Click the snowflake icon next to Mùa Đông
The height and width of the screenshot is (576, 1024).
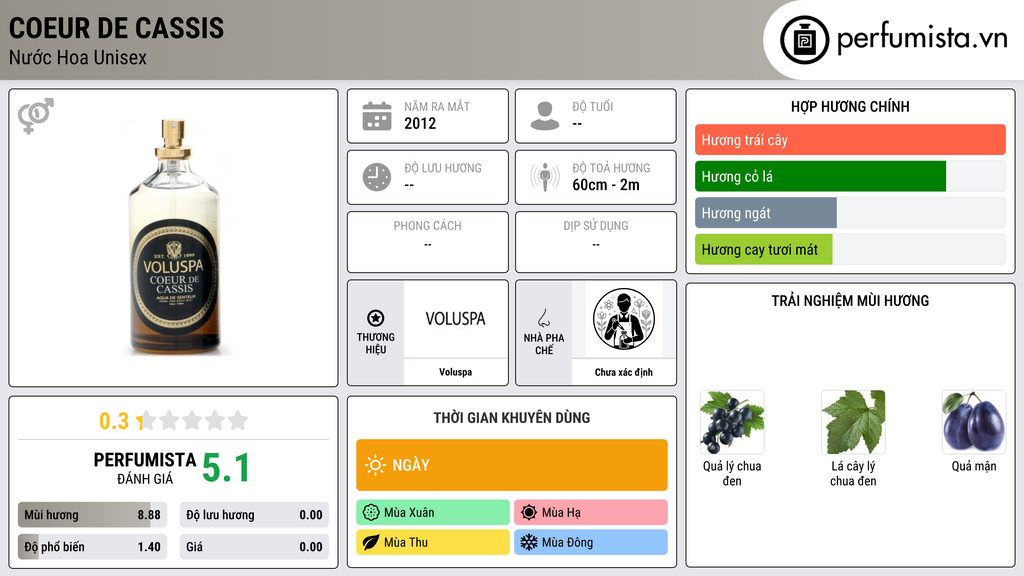coord(529,543)
